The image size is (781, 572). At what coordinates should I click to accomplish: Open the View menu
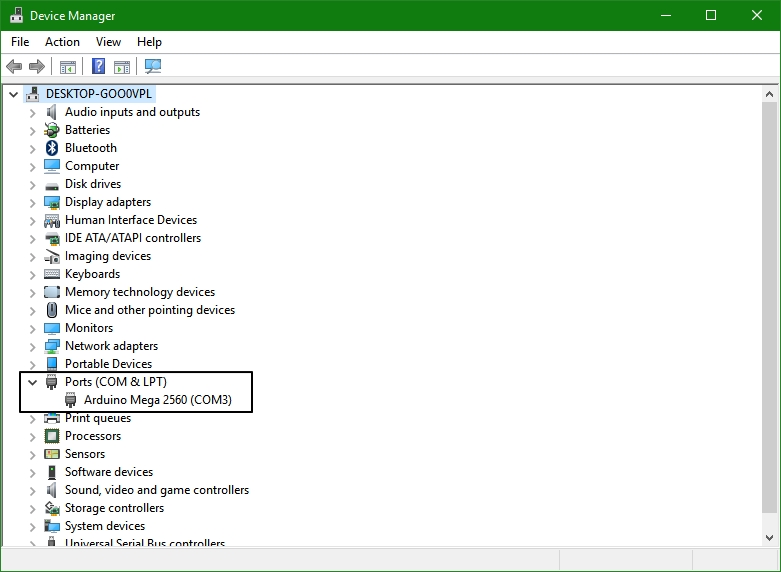click(108, 42)
